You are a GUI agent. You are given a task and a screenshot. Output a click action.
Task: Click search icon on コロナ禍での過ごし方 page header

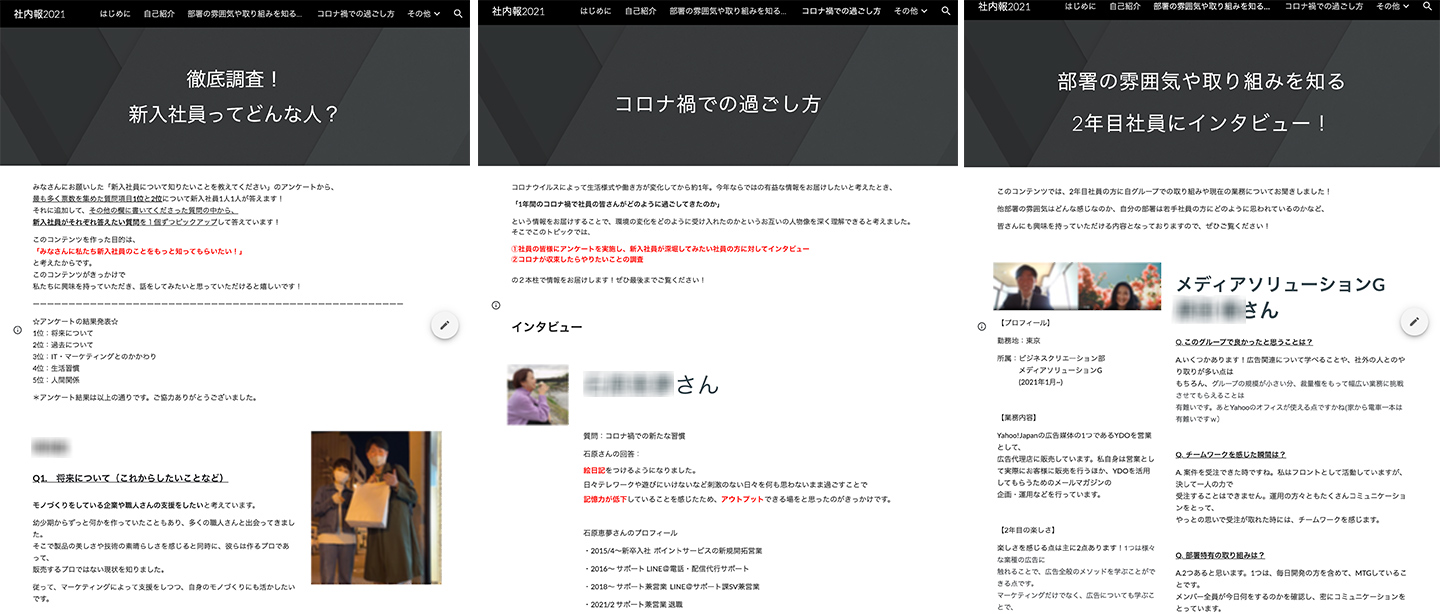click(x=946, y=11)
